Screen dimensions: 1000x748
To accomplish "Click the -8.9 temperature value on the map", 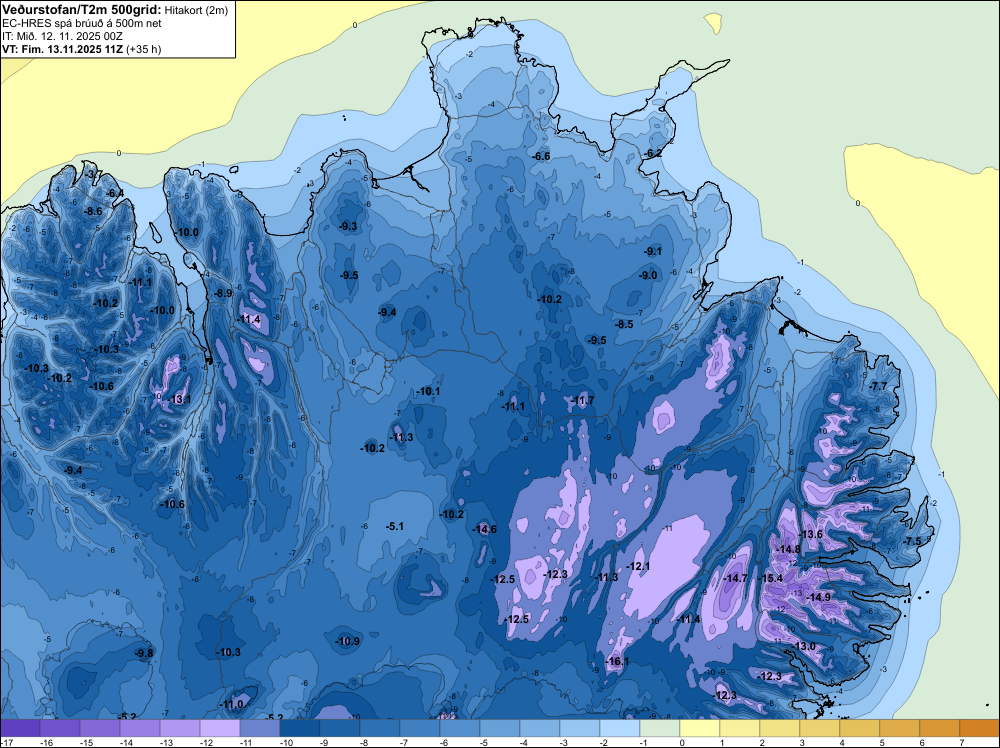I will [x=223, y=293].
